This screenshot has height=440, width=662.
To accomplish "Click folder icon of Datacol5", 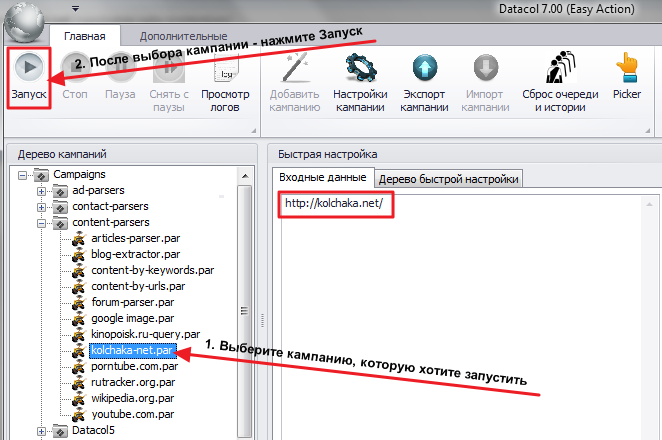I will [x=60, y=431].
